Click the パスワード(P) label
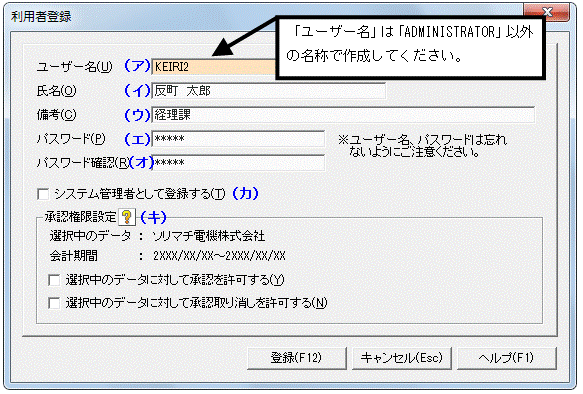 click(71, 139)
